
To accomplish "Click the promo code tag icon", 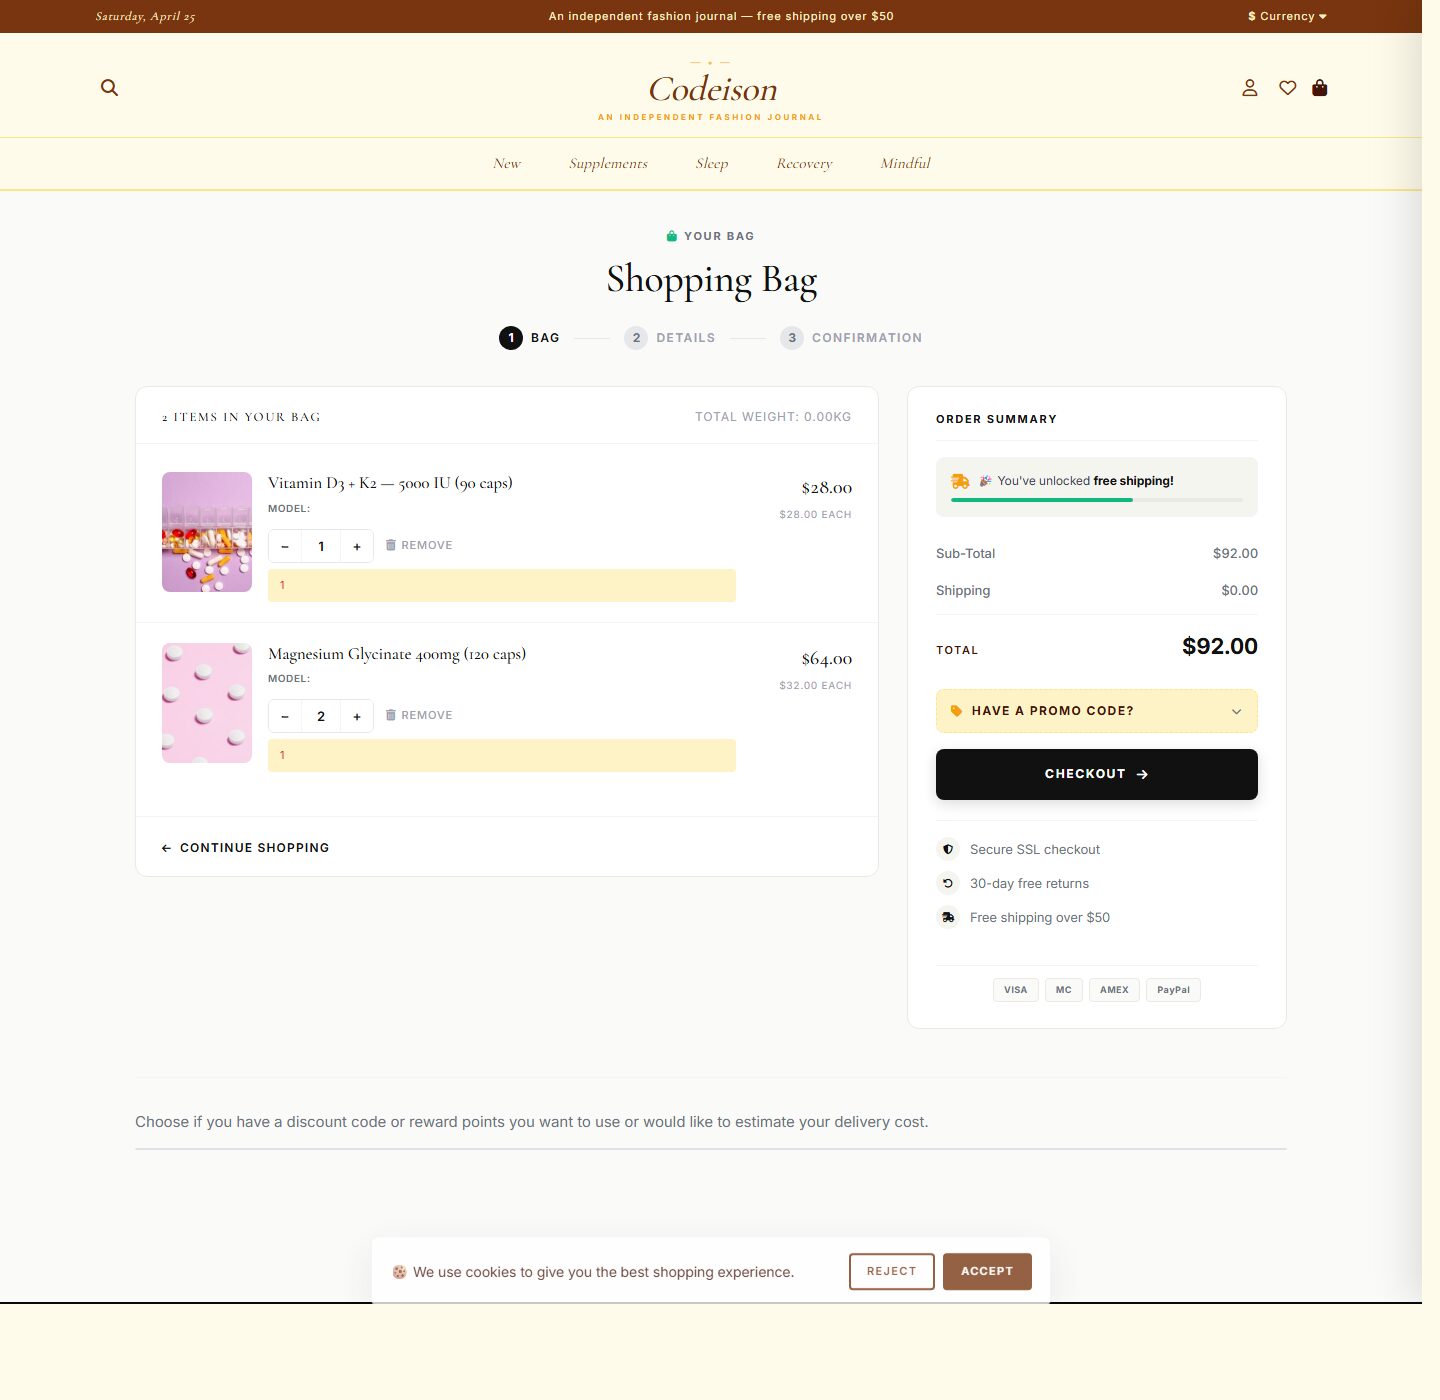I will pos(956,711).
